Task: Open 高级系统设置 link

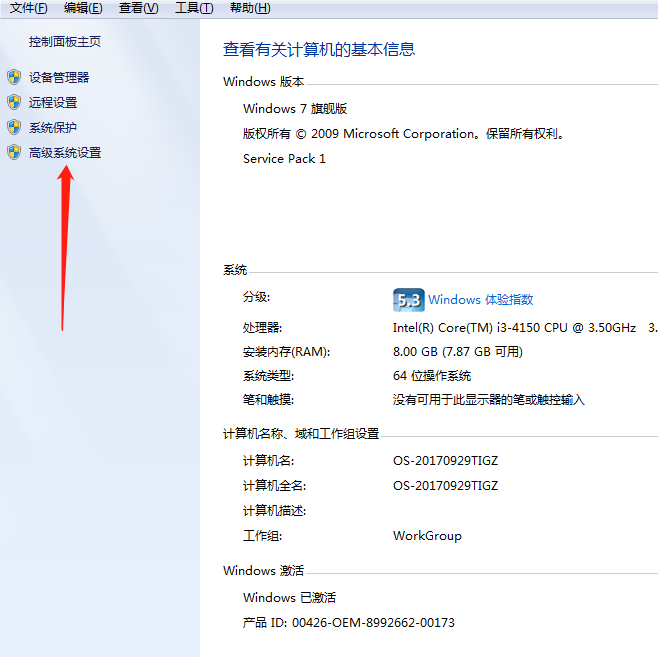Action: [x=65, y=153]
